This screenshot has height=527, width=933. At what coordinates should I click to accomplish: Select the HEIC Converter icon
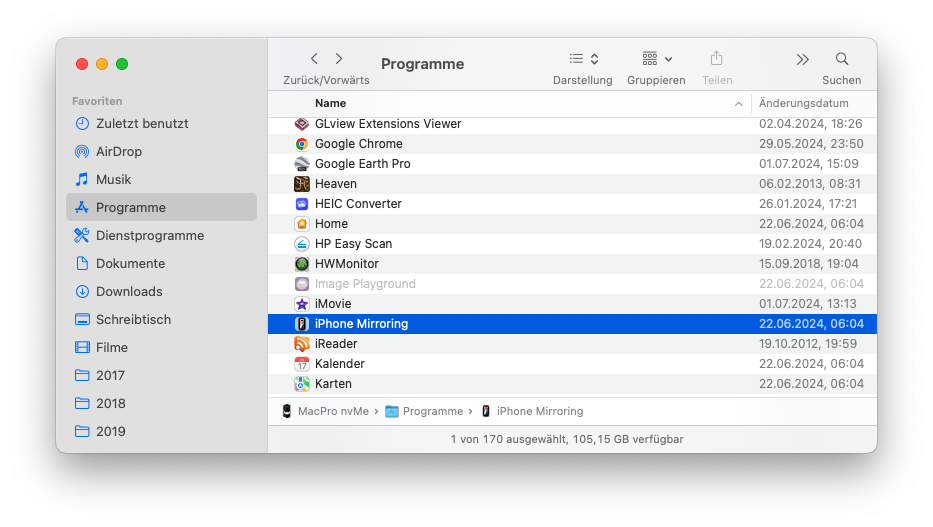(302, 204)
